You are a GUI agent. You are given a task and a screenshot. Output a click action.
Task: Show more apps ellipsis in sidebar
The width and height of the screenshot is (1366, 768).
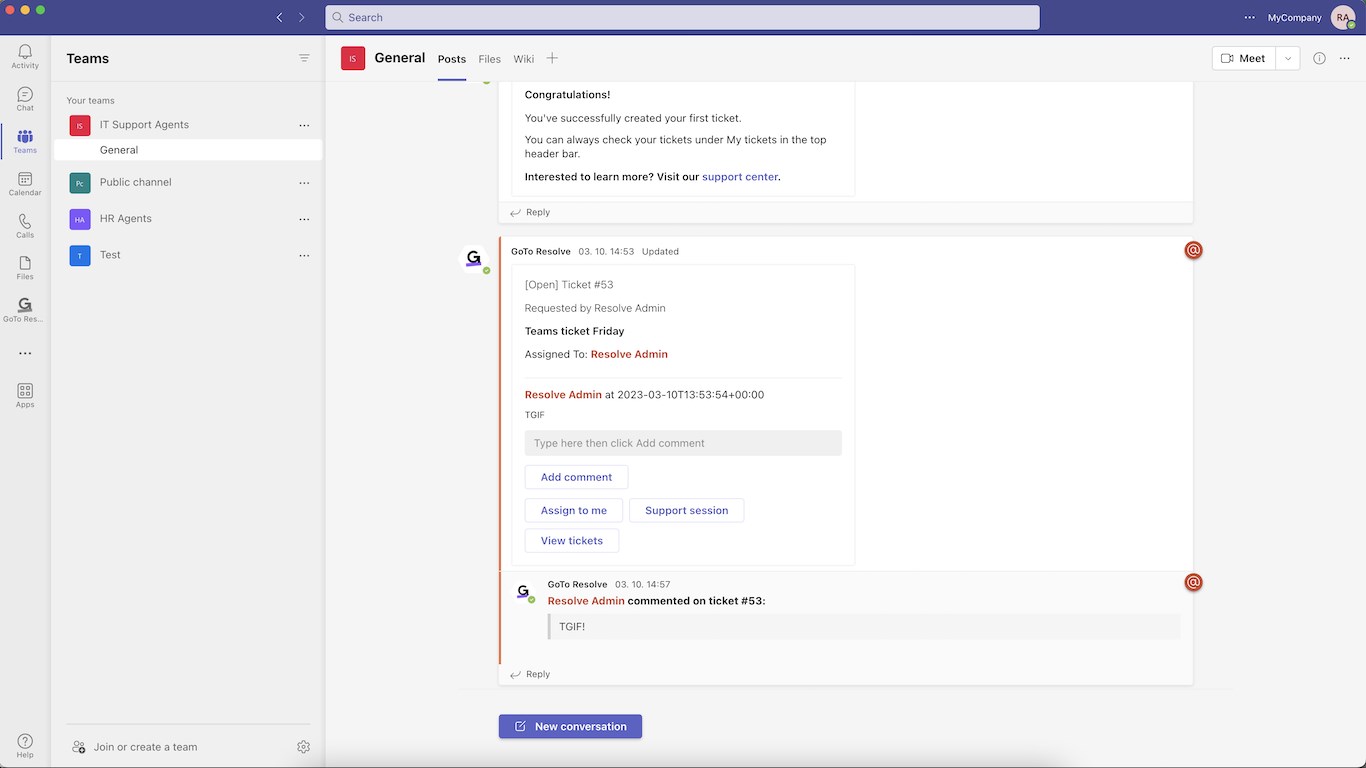(x=25, y=353)
